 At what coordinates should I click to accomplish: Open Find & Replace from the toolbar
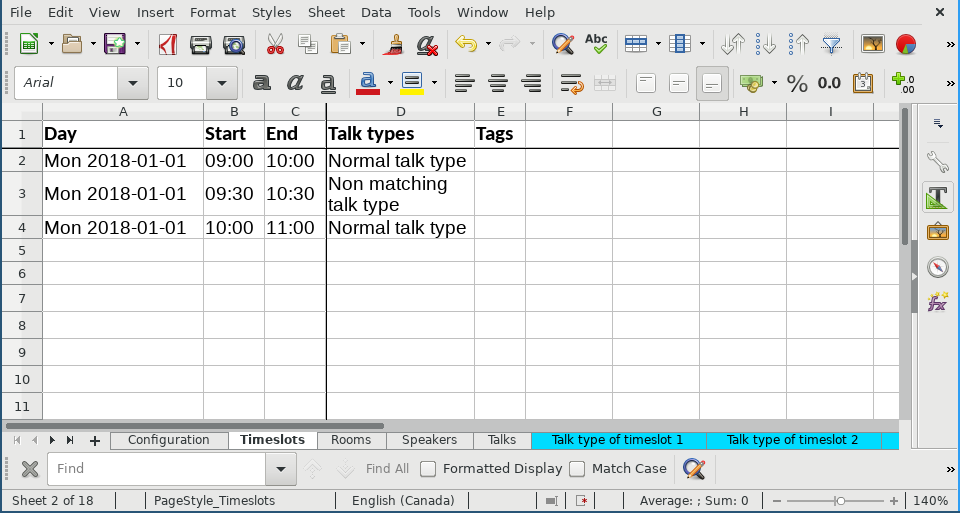pyautogui.click(x=563, y=44)
